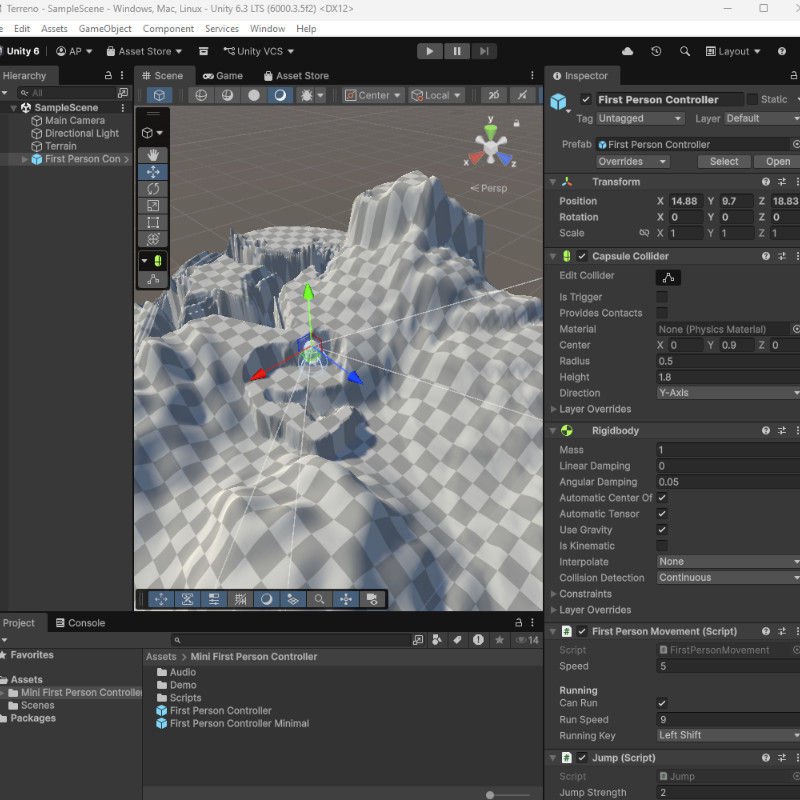Switch to the Game tab

tap(223, 76)
